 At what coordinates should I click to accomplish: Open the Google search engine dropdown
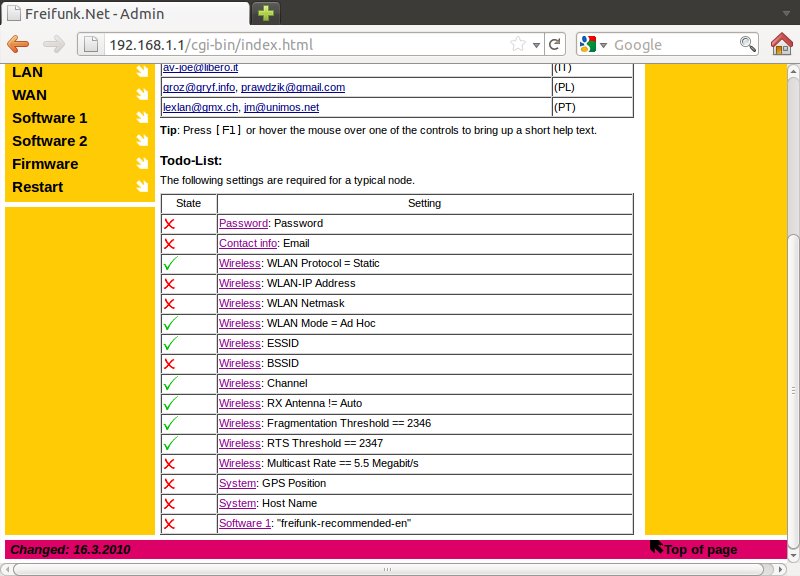(x=591, y=45)
